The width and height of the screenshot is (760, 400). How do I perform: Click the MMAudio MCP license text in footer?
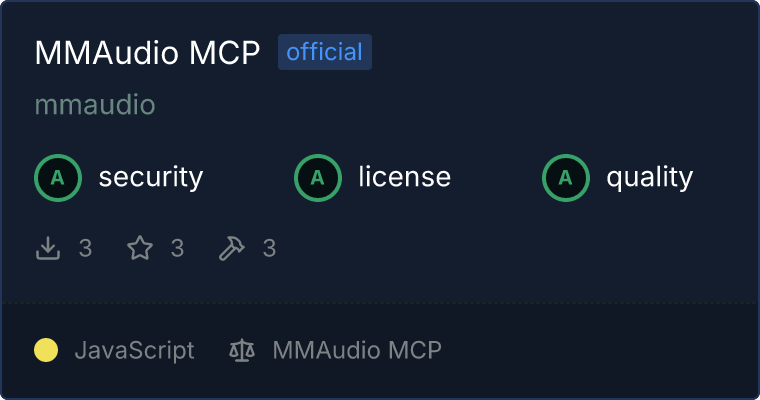(357, 350)
